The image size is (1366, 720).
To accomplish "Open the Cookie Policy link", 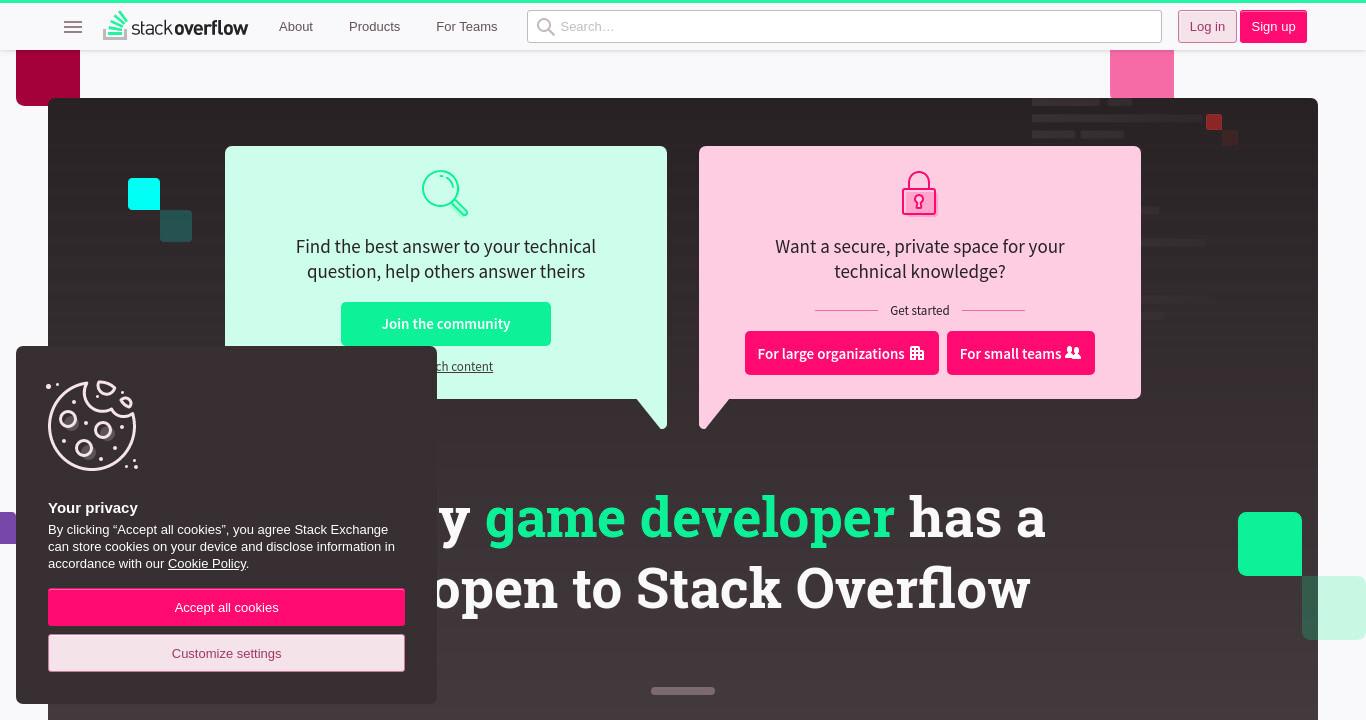I will tap(207, 564).
